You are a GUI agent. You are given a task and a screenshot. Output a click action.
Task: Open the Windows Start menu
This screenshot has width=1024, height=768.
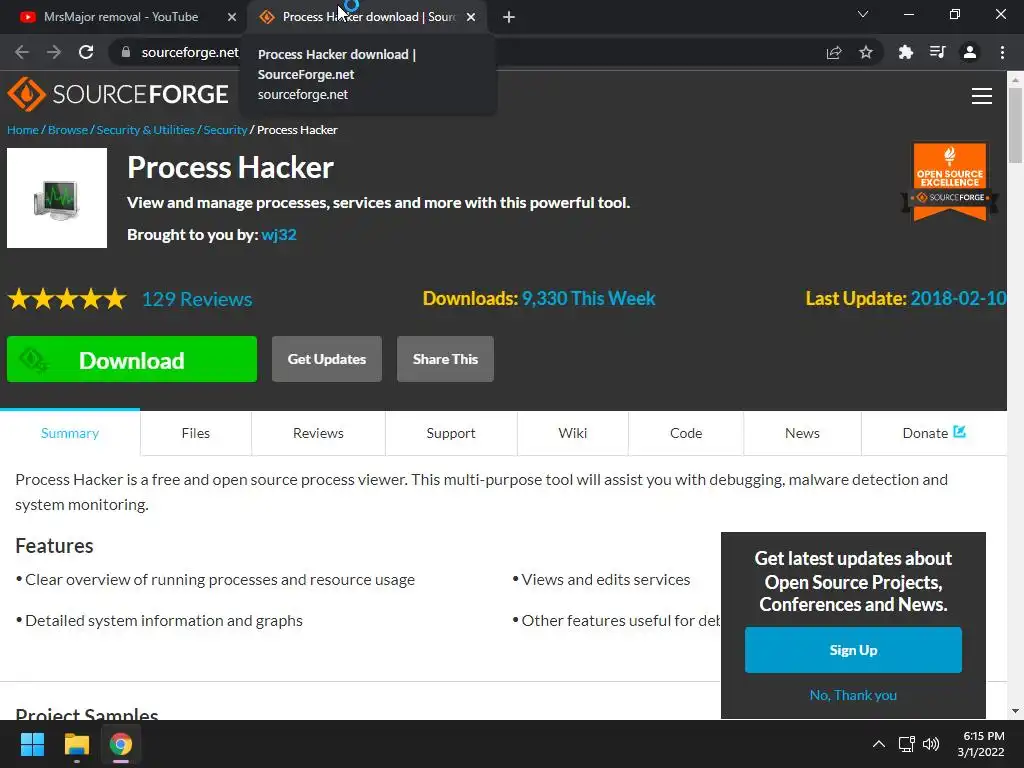click(32, 744)
